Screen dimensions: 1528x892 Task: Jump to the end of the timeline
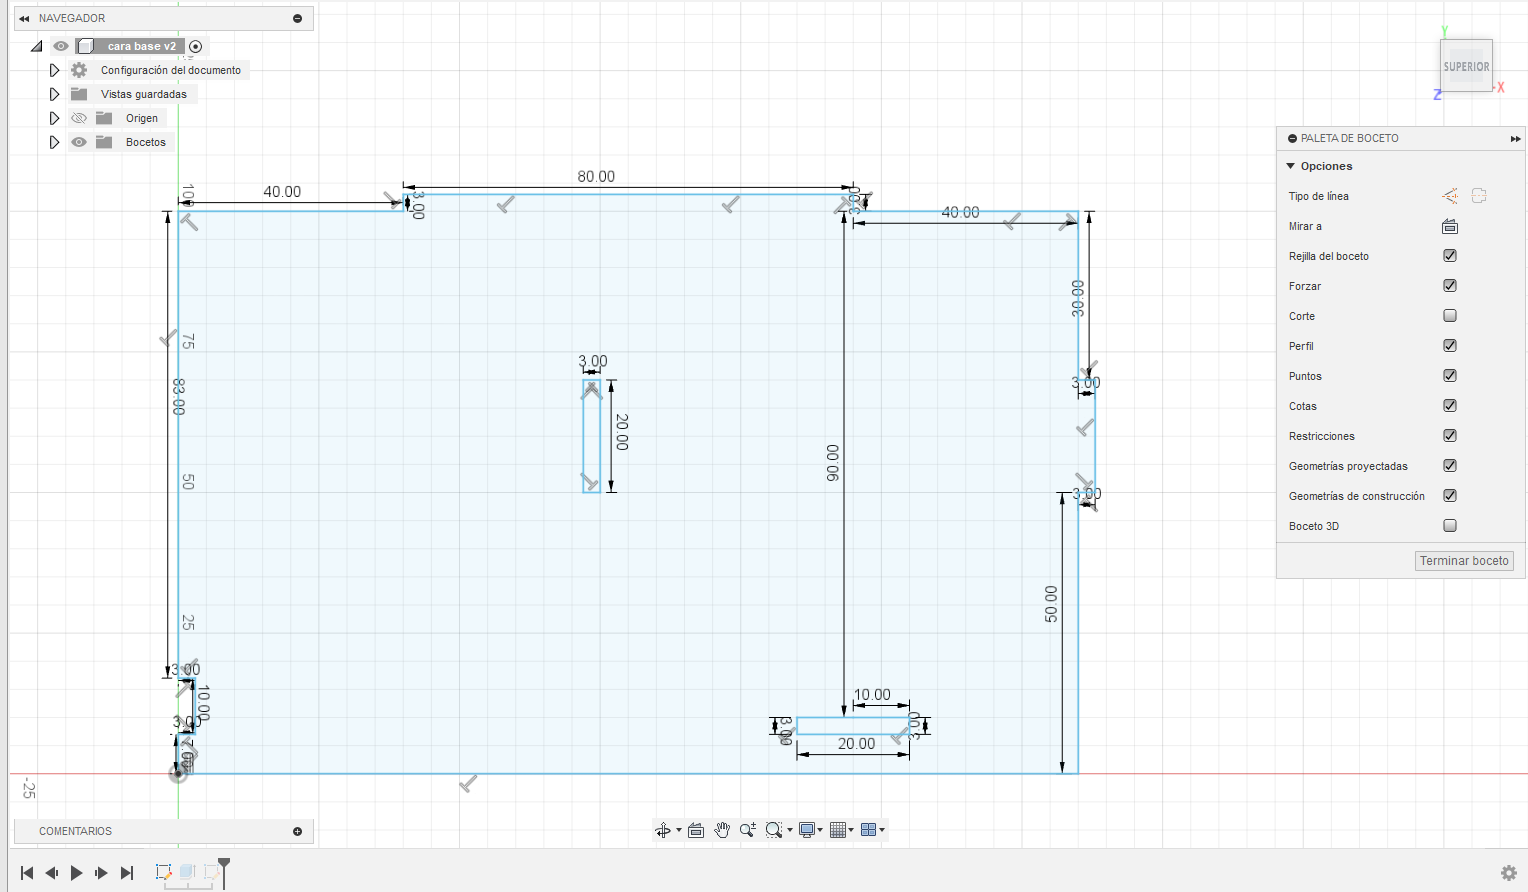(127, 873)
